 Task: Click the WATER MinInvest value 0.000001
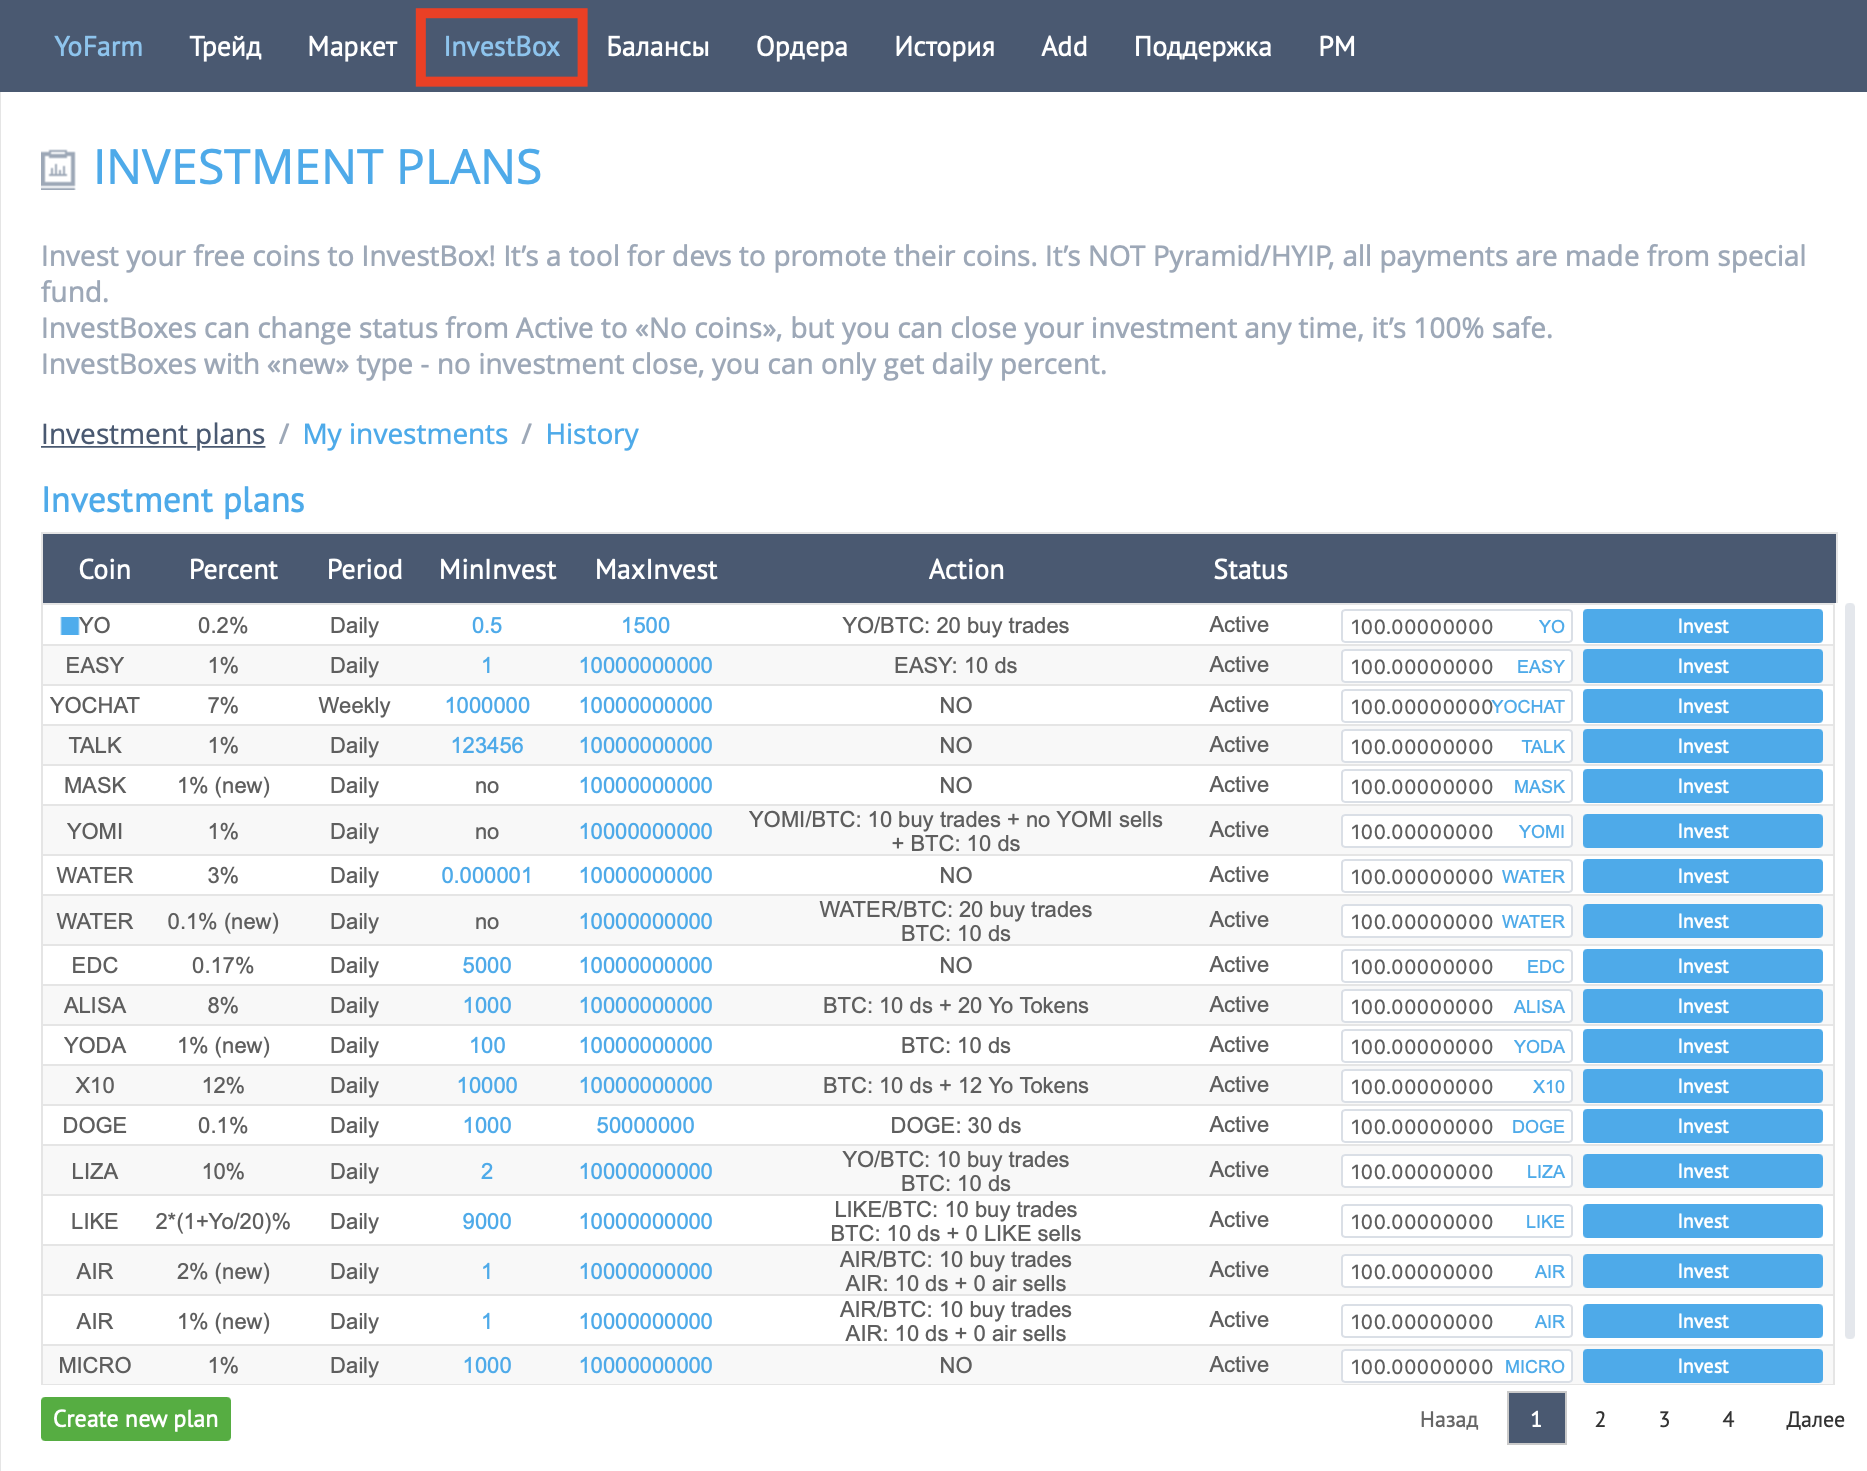click(487, 876)
